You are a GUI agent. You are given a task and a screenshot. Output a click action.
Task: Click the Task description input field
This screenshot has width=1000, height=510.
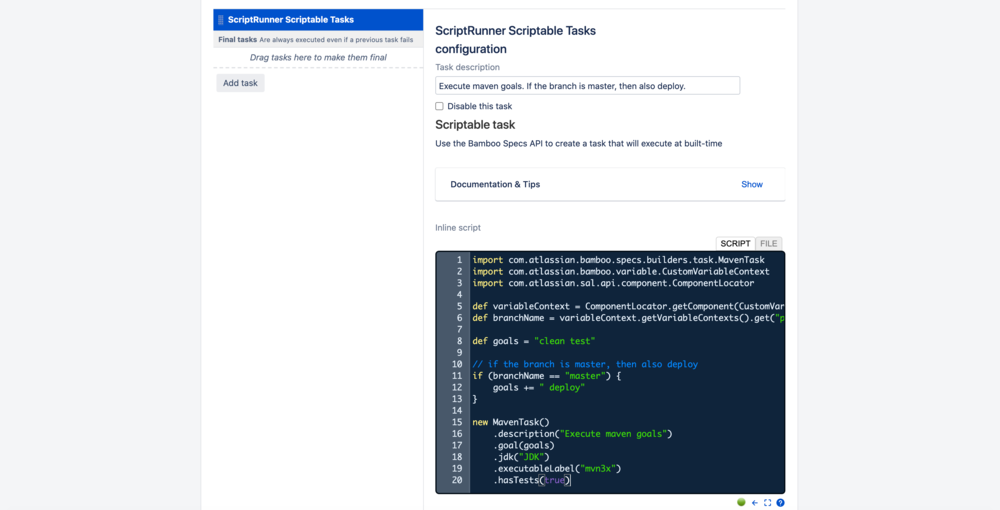(x=587, y=86)
